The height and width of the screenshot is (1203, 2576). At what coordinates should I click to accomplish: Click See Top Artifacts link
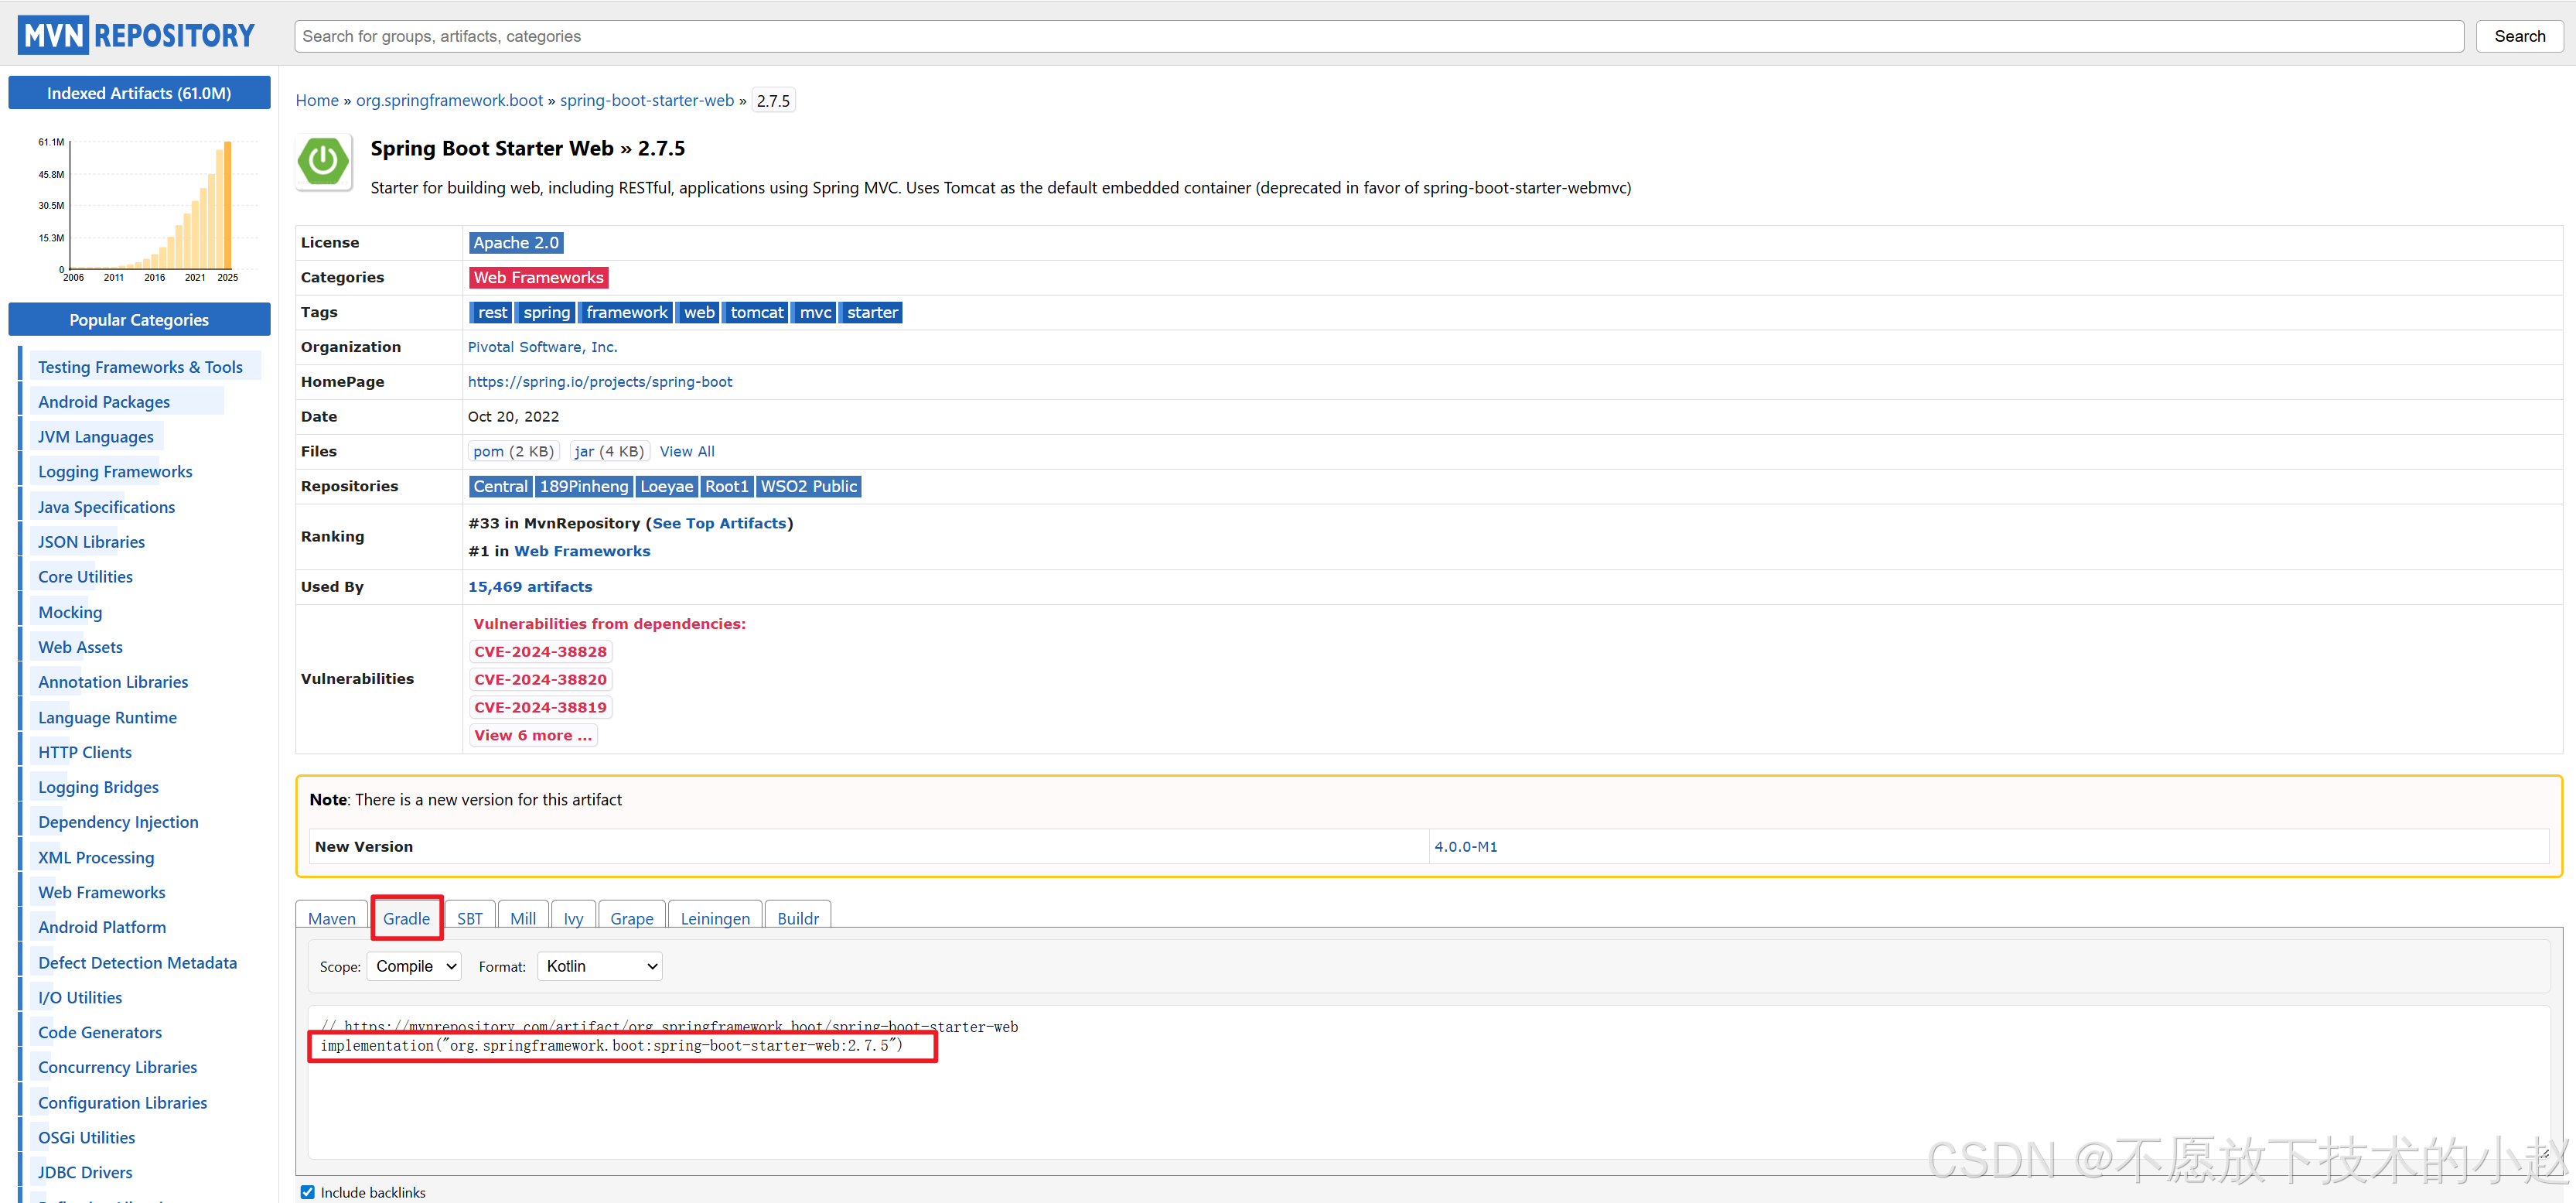[719, 523]
